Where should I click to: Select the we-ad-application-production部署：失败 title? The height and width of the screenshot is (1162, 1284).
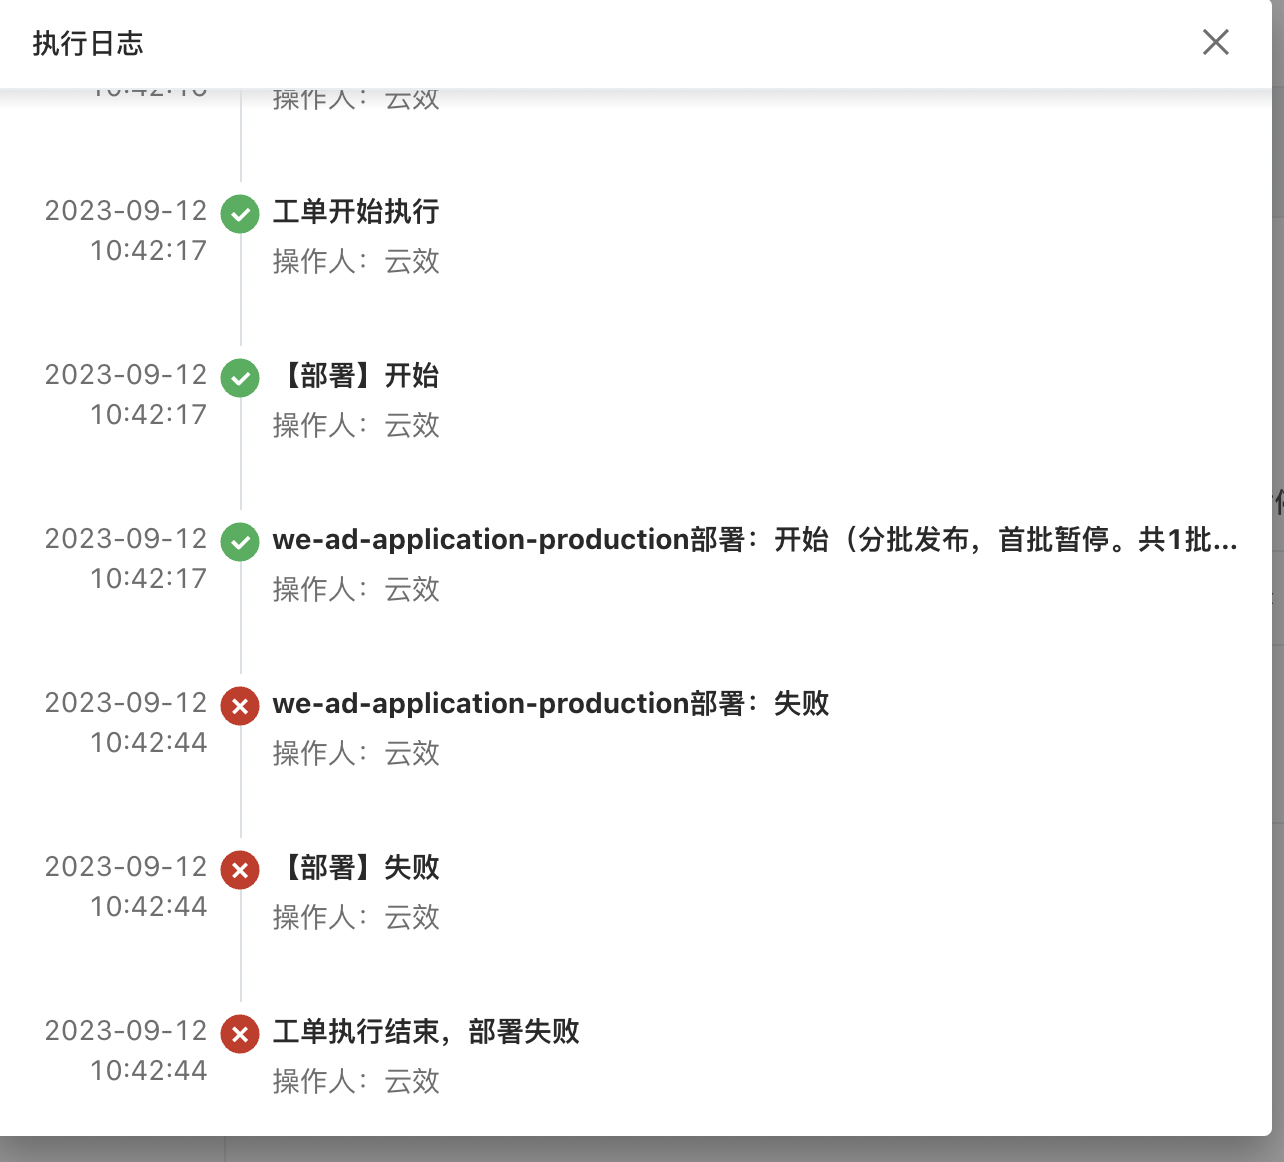[x=551, y=704]
